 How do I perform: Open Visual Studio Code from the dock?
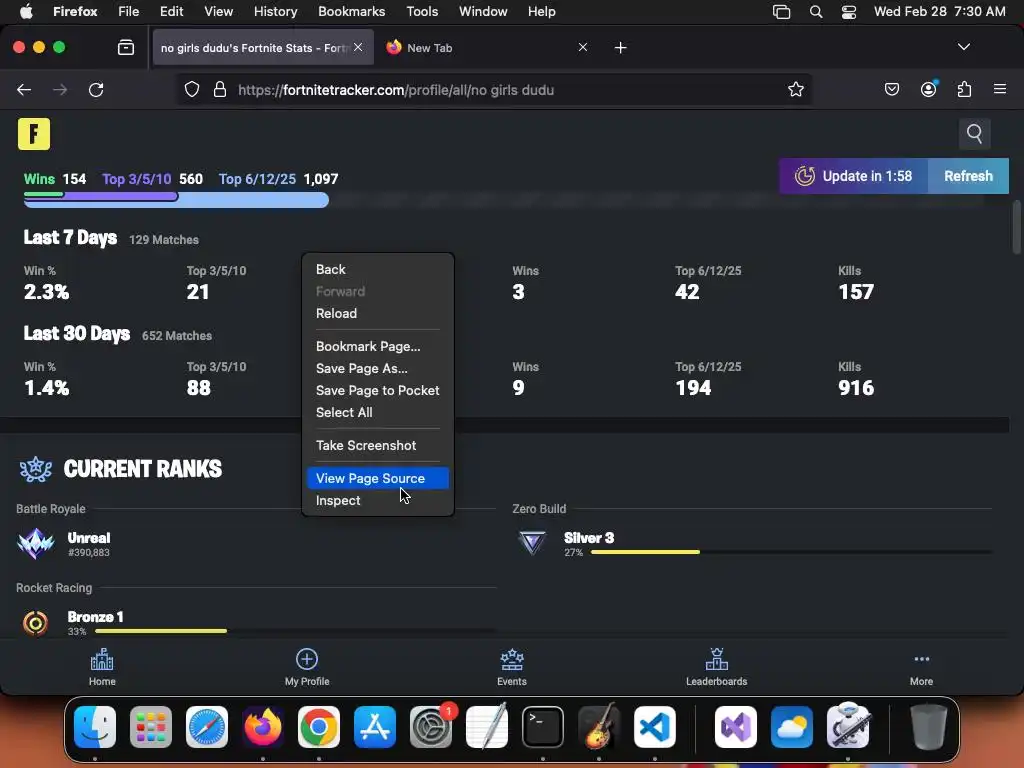tap(654, 727)
